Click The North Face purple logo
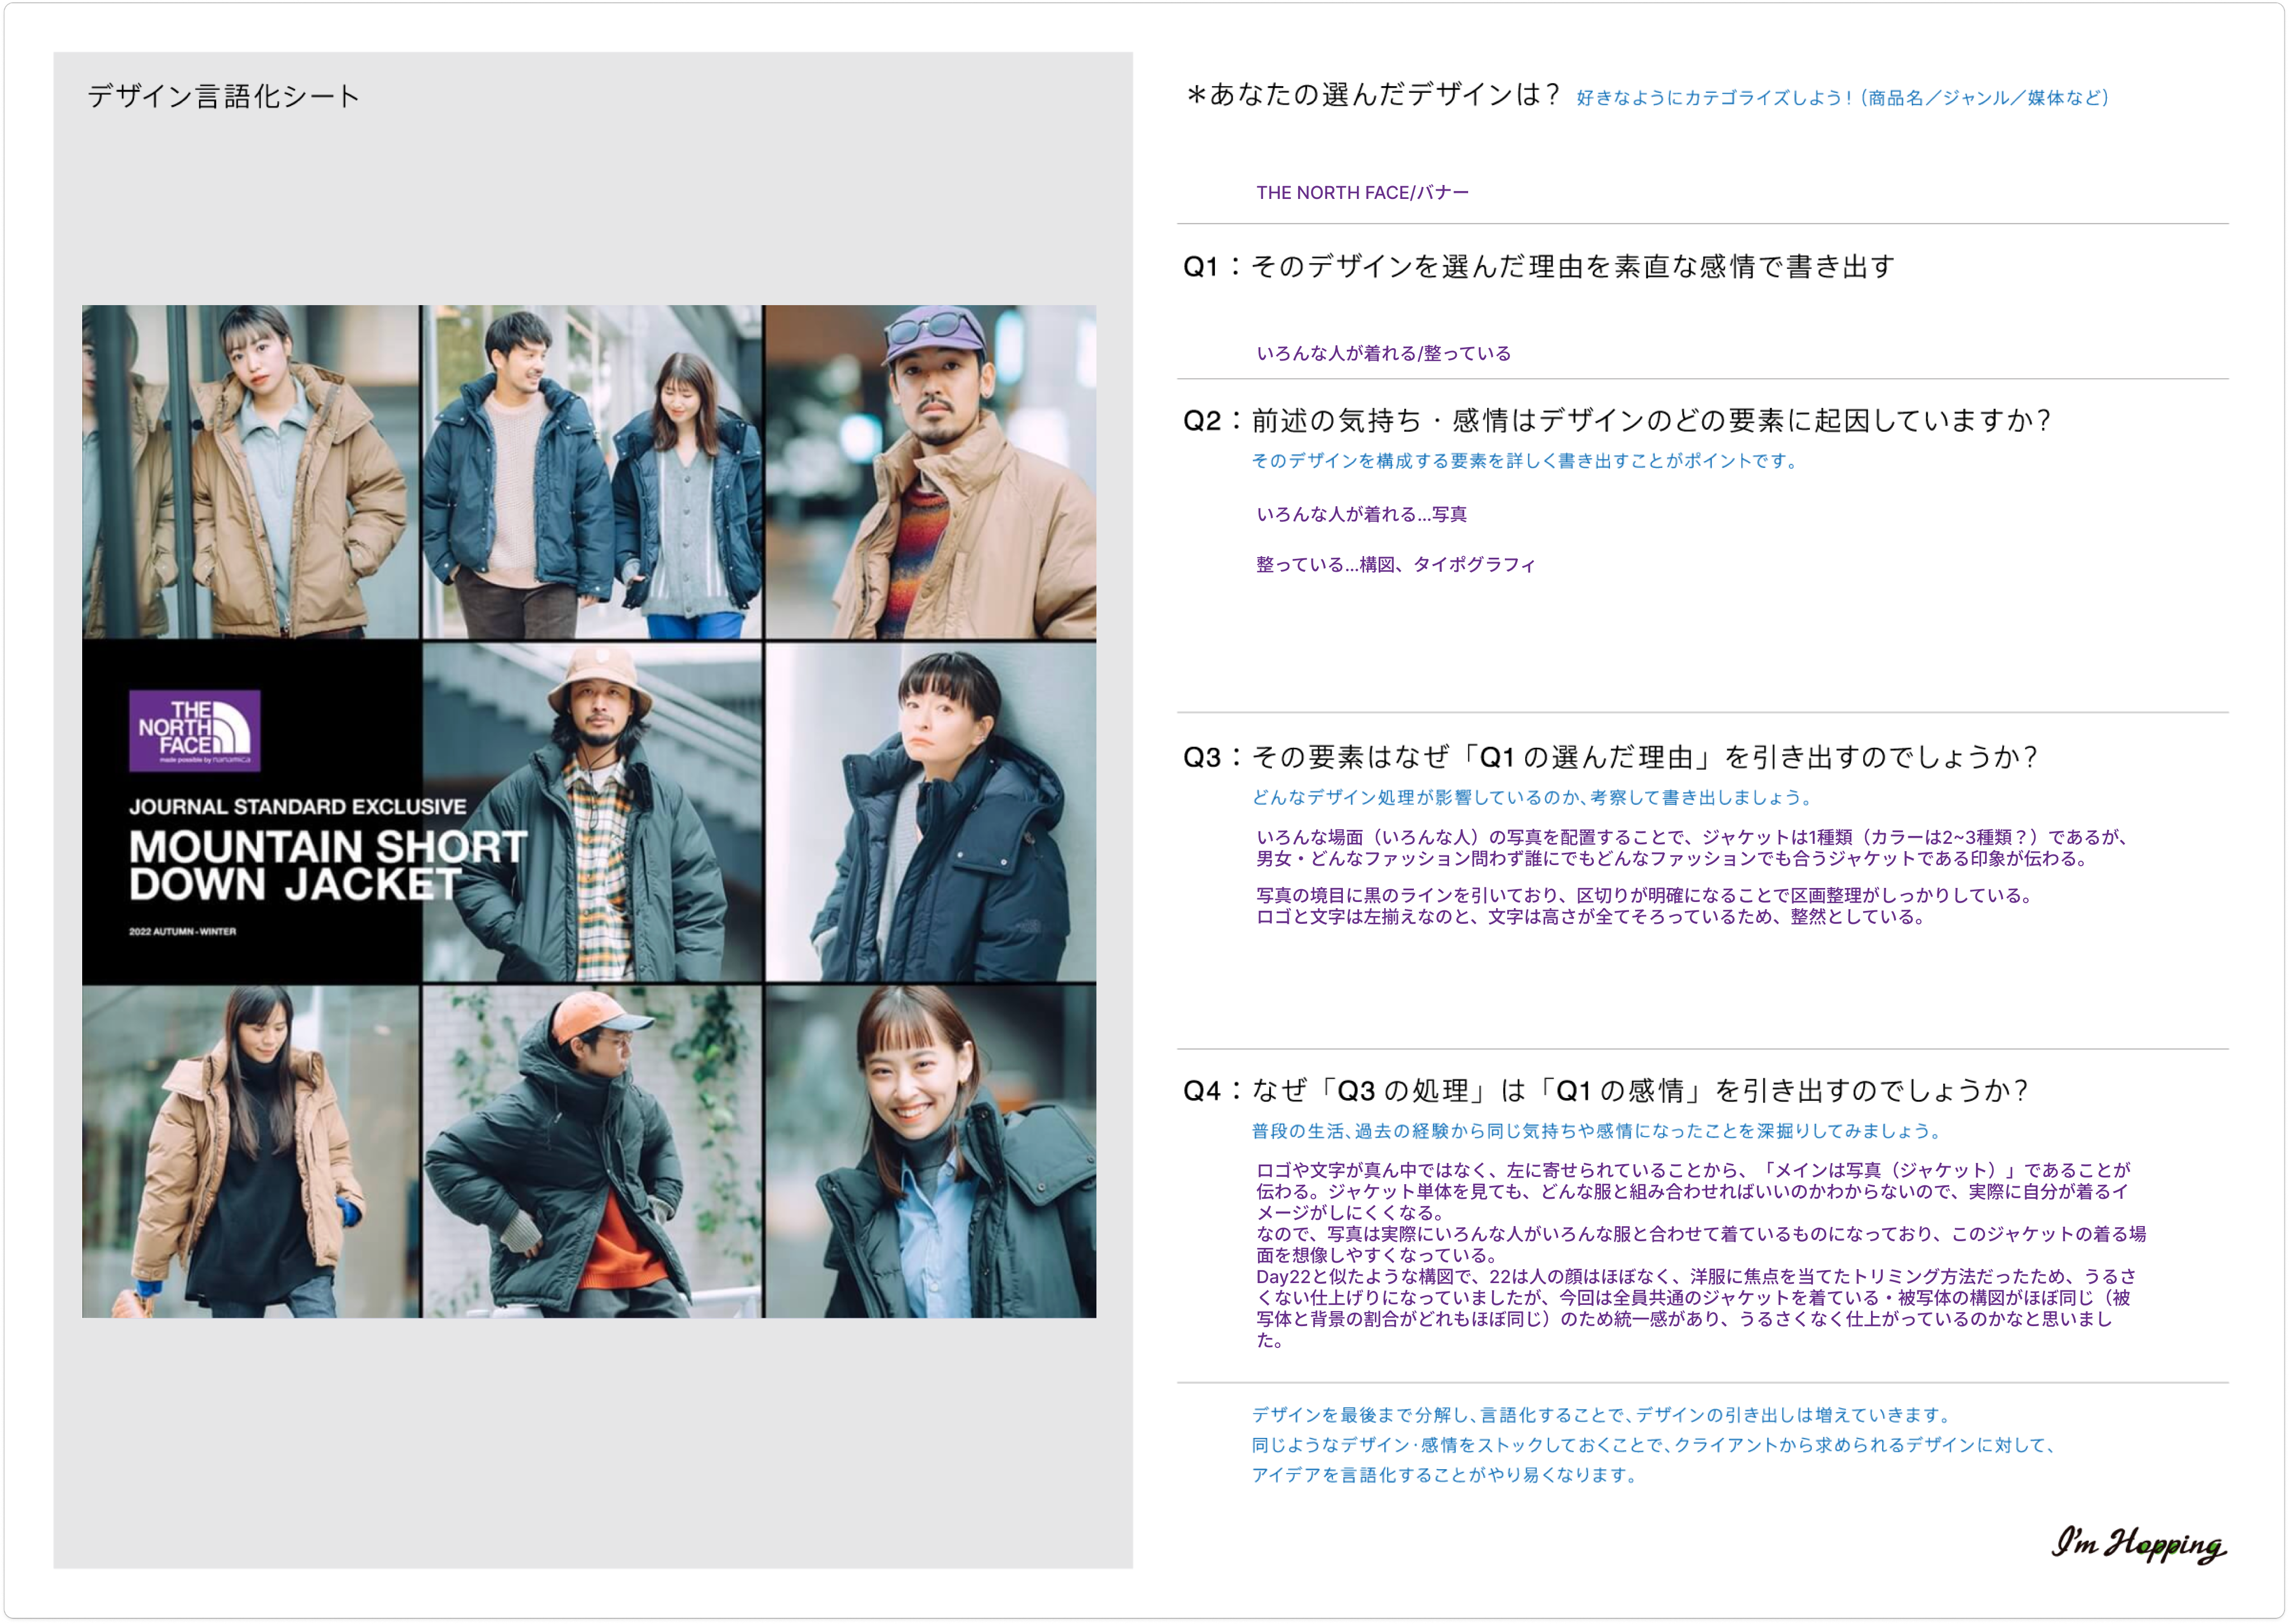Viewport: 2289px width, 1624px height. [x=195, y=730]
